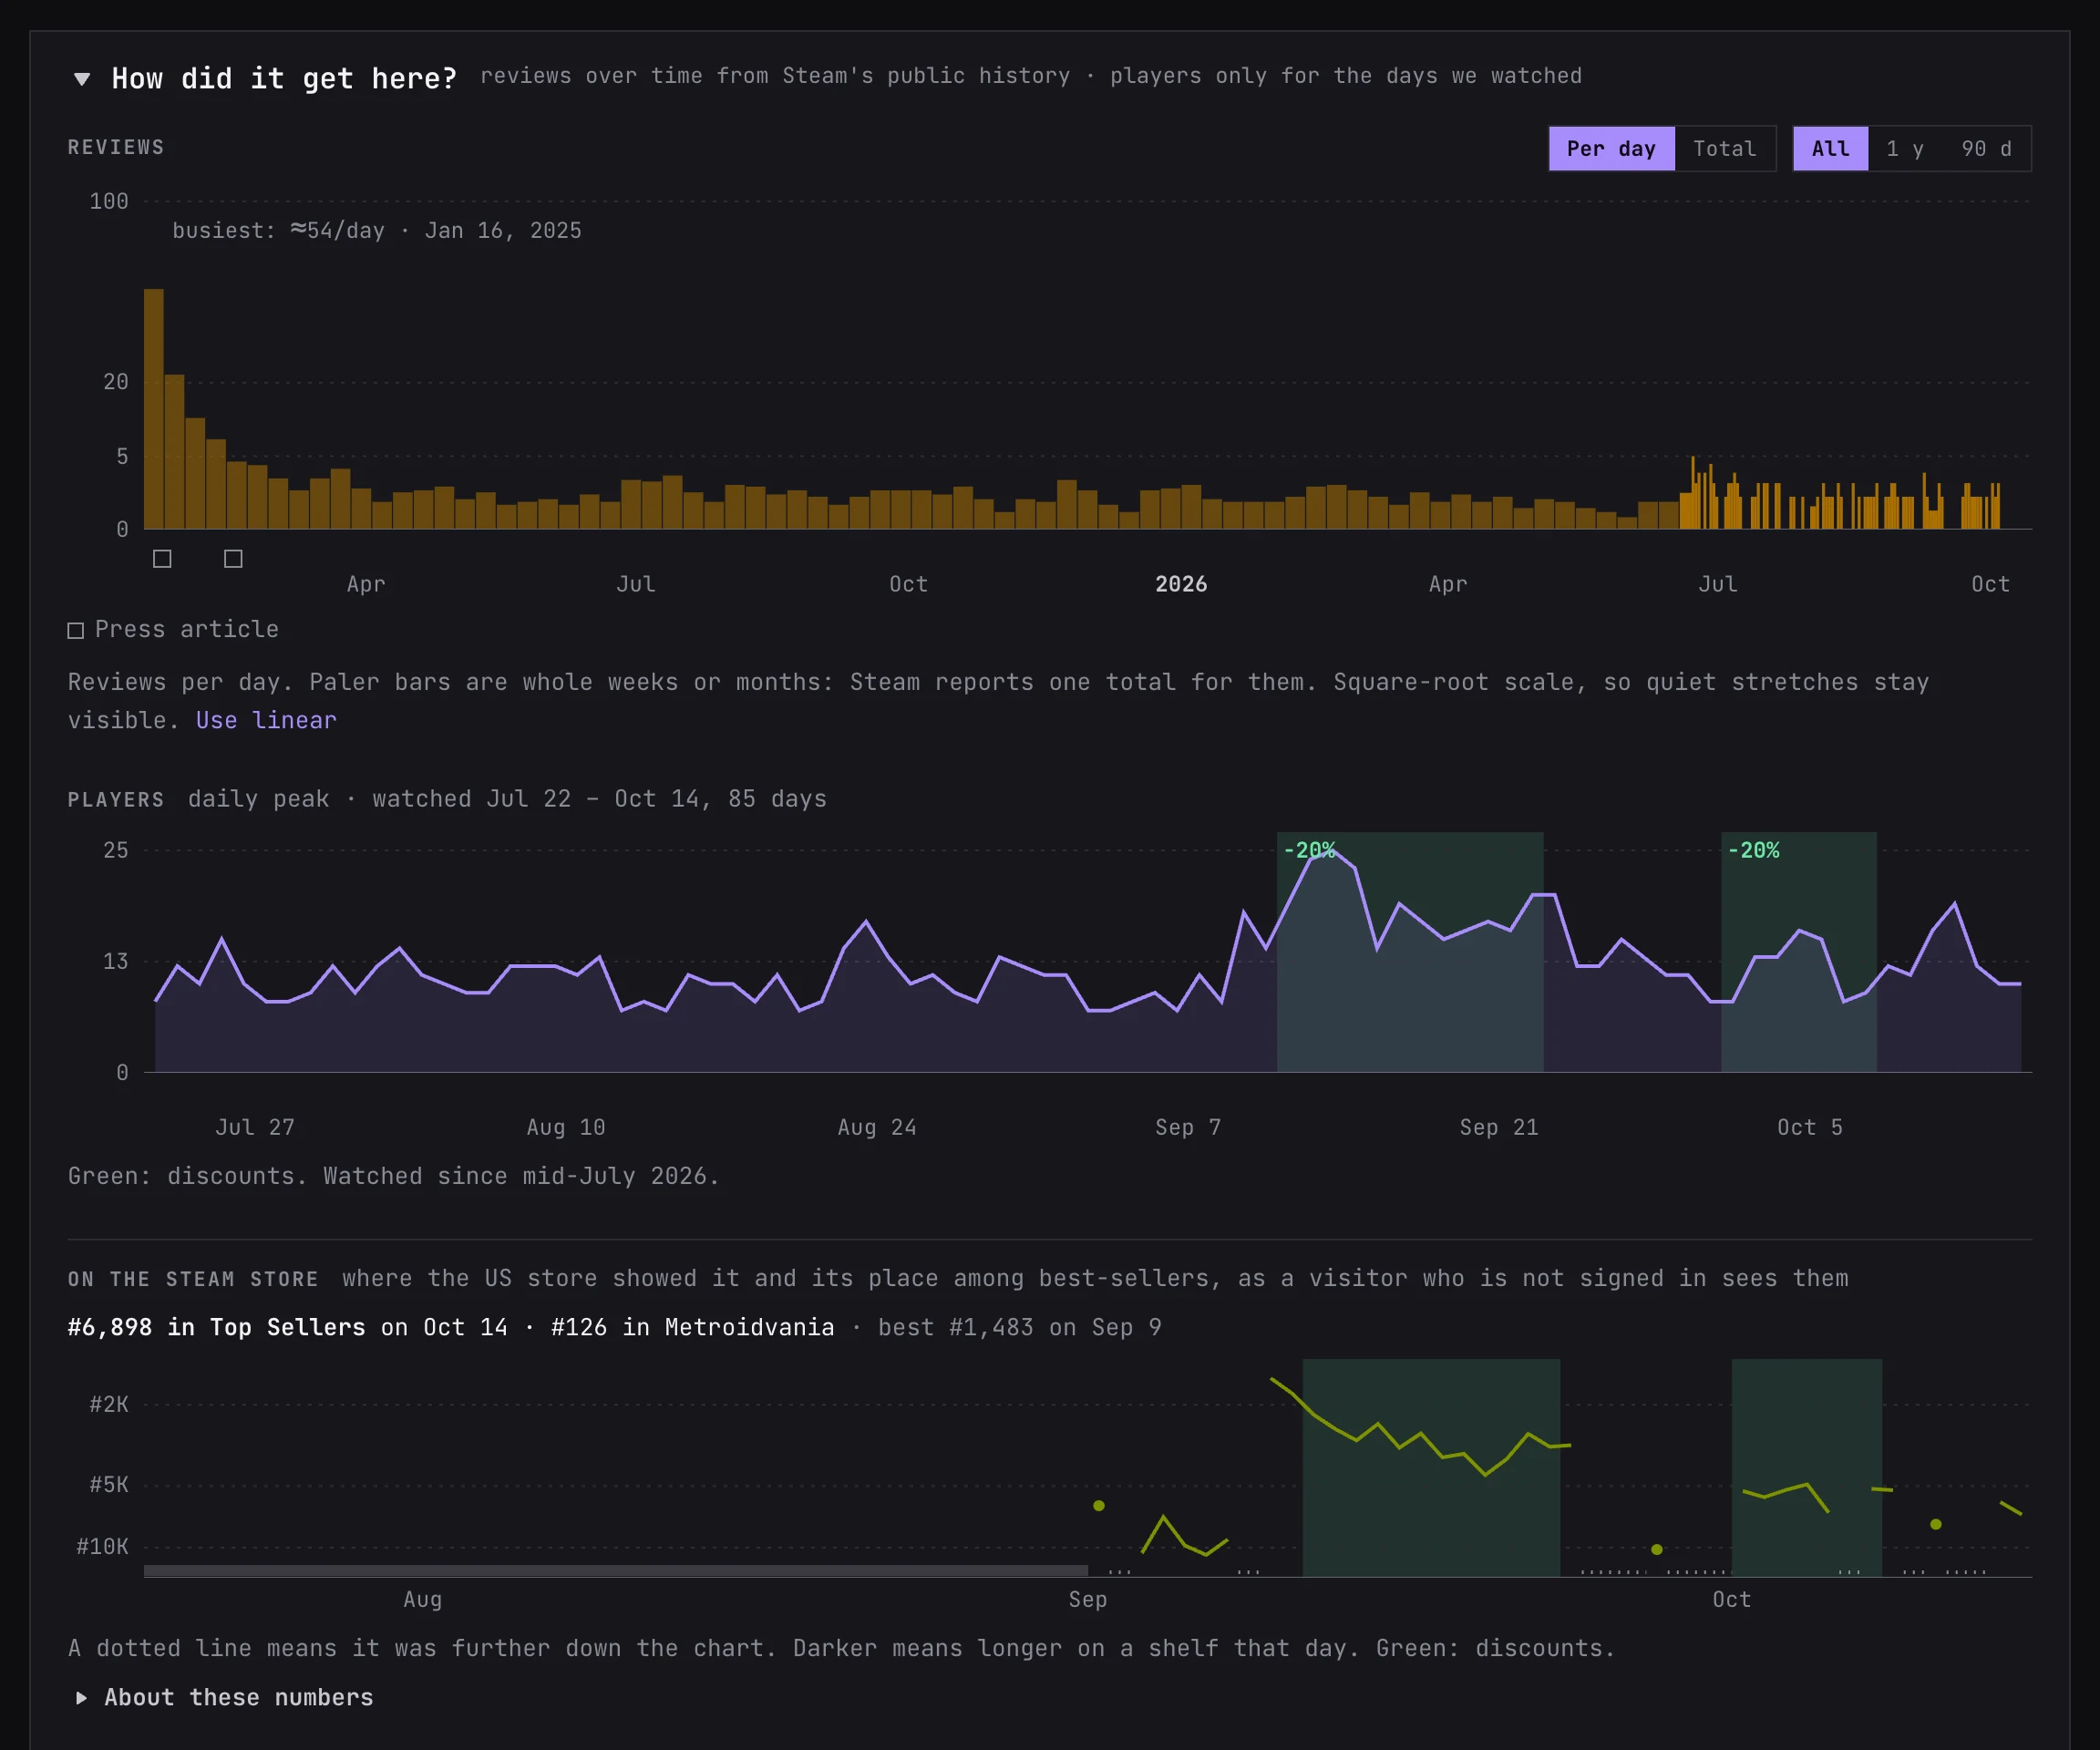Click the second press article marker on the reviews chart

coord(233,559)
